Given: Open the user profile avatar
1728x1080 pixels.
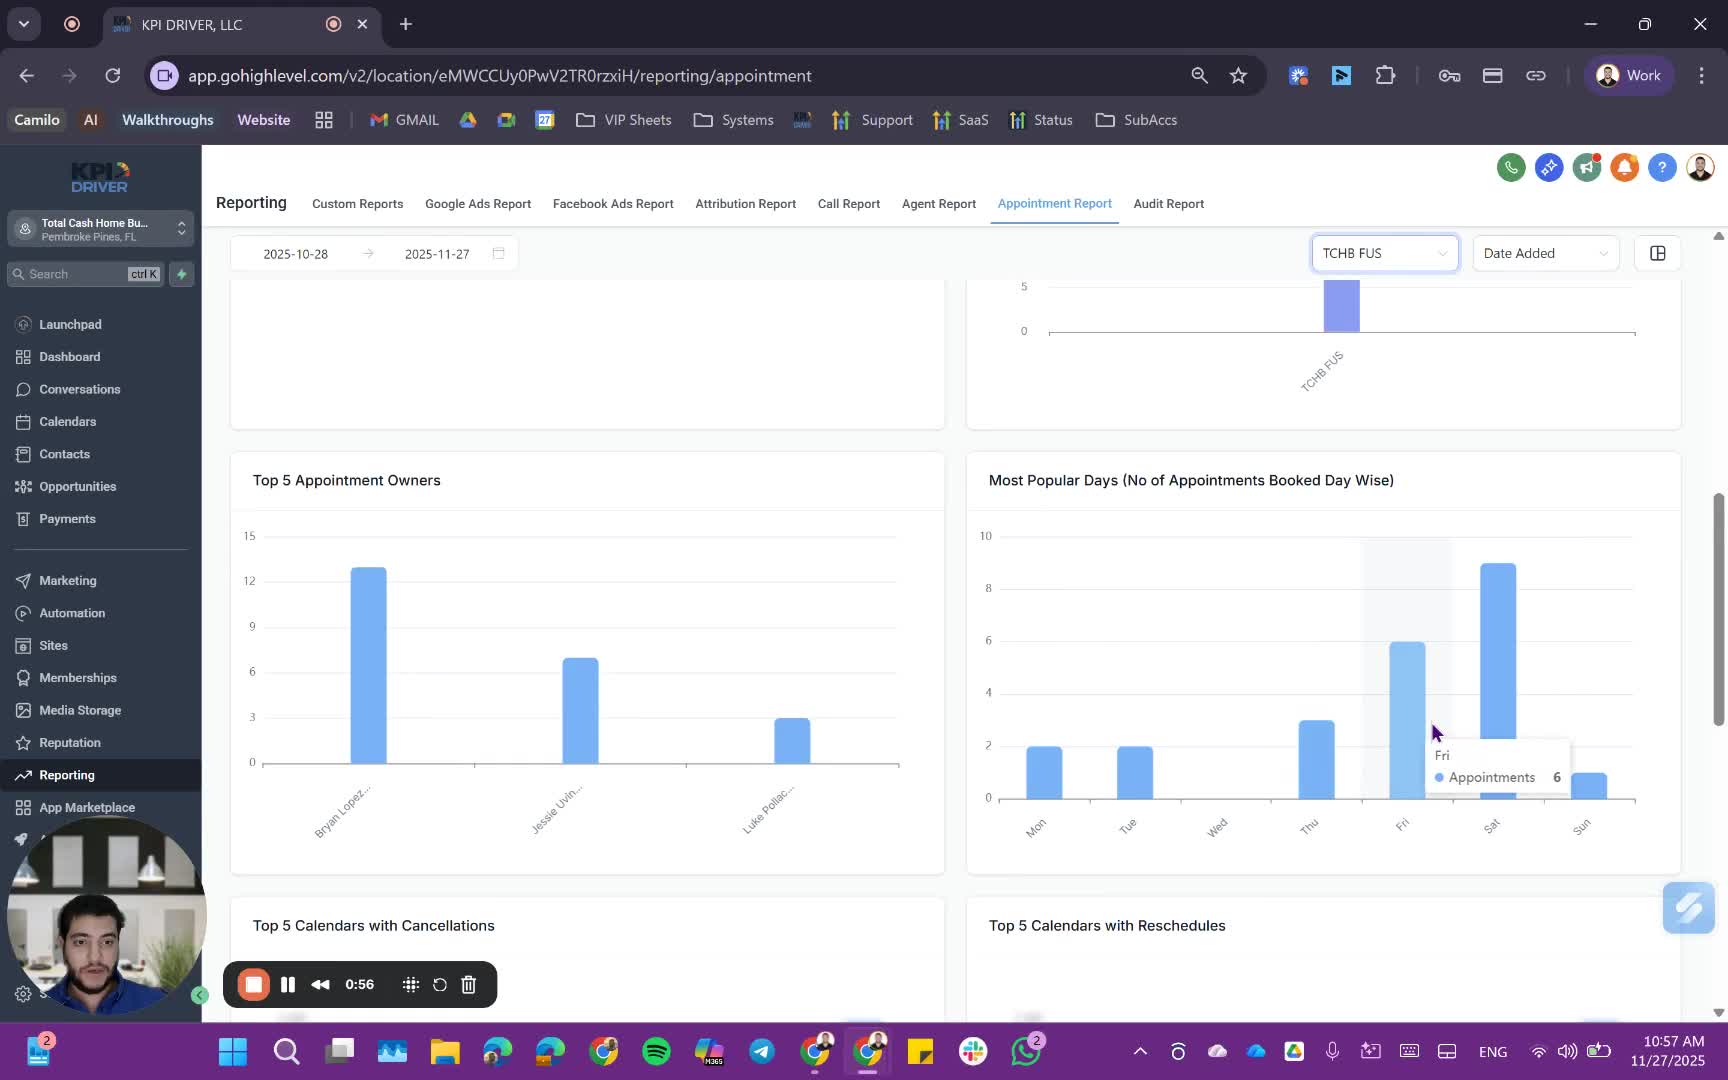Looking at the screenshot, I should 1700,167.
